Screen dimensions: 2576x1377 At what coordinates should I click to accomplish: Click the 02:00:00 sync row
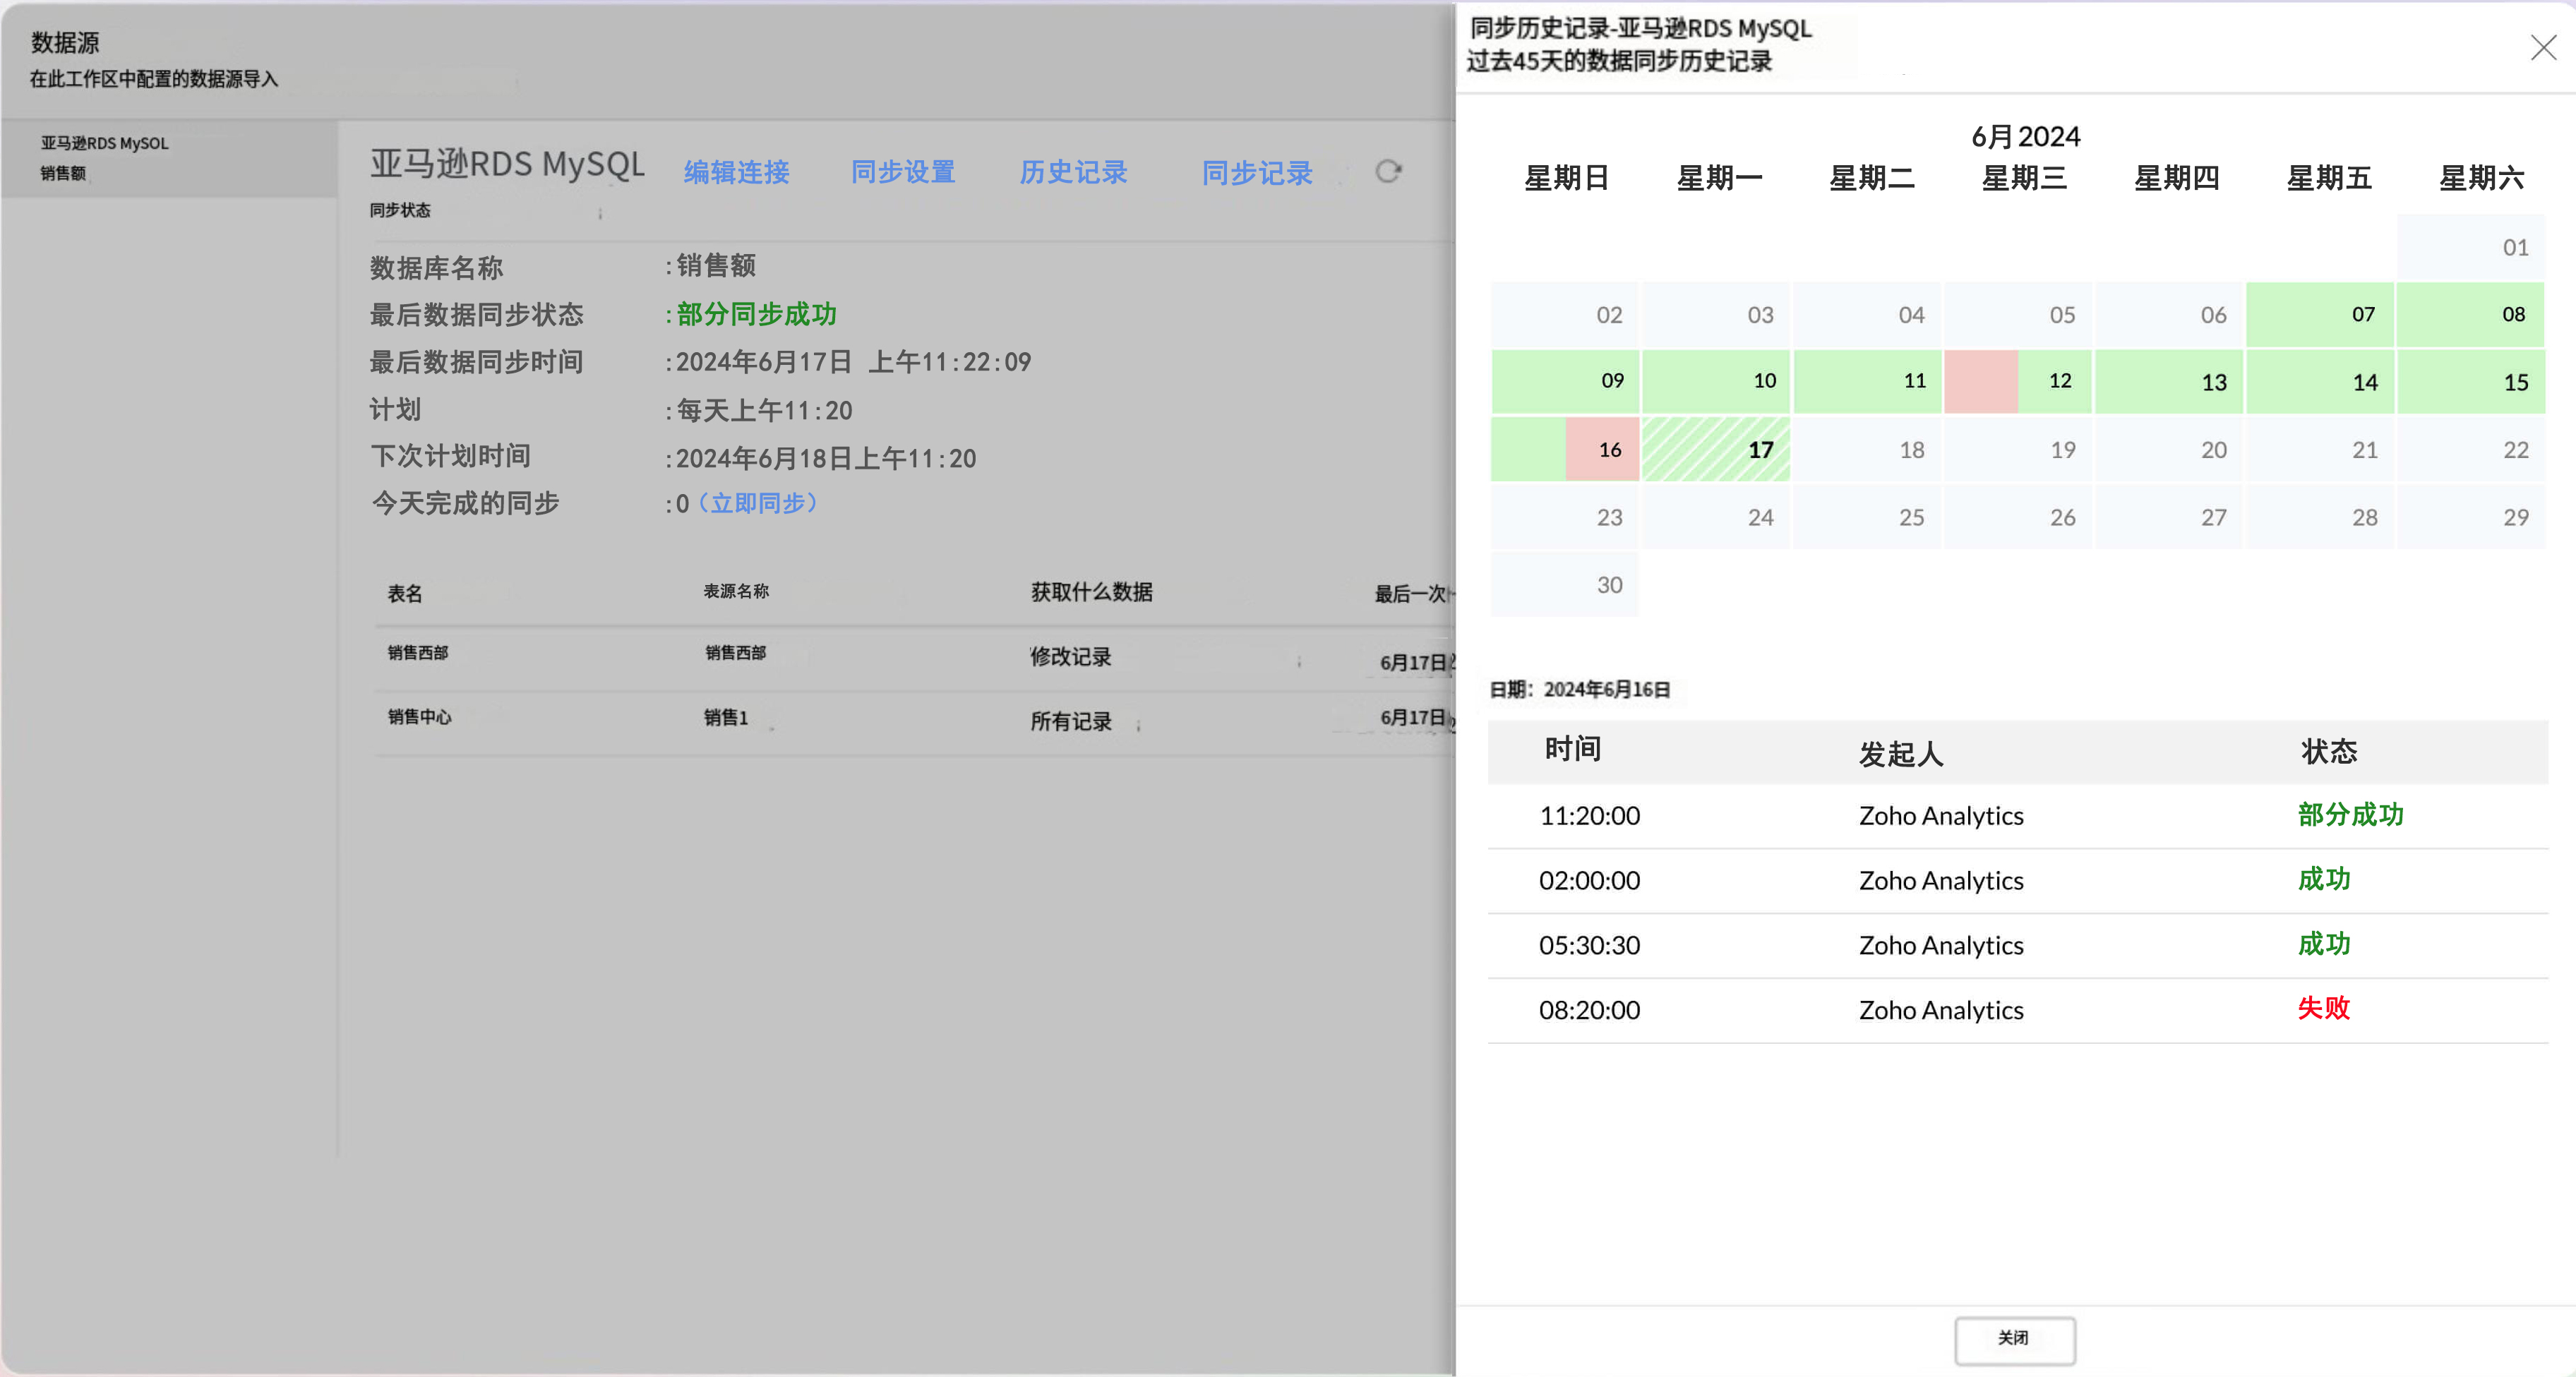(2018, 881)
